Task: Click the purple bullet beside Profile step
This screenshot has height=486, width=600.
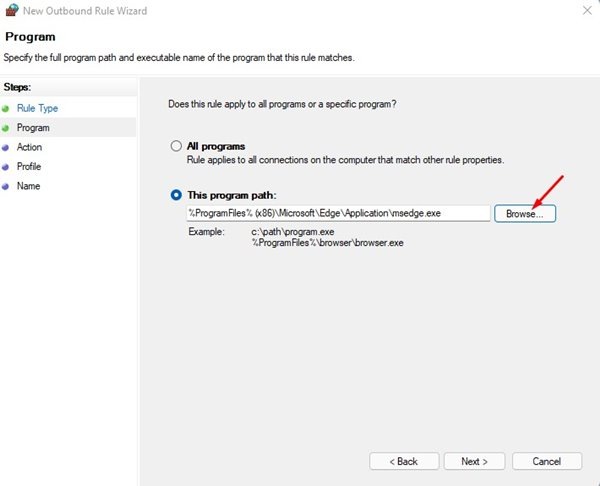Action: pyautogui.click(x=5, y=167)
